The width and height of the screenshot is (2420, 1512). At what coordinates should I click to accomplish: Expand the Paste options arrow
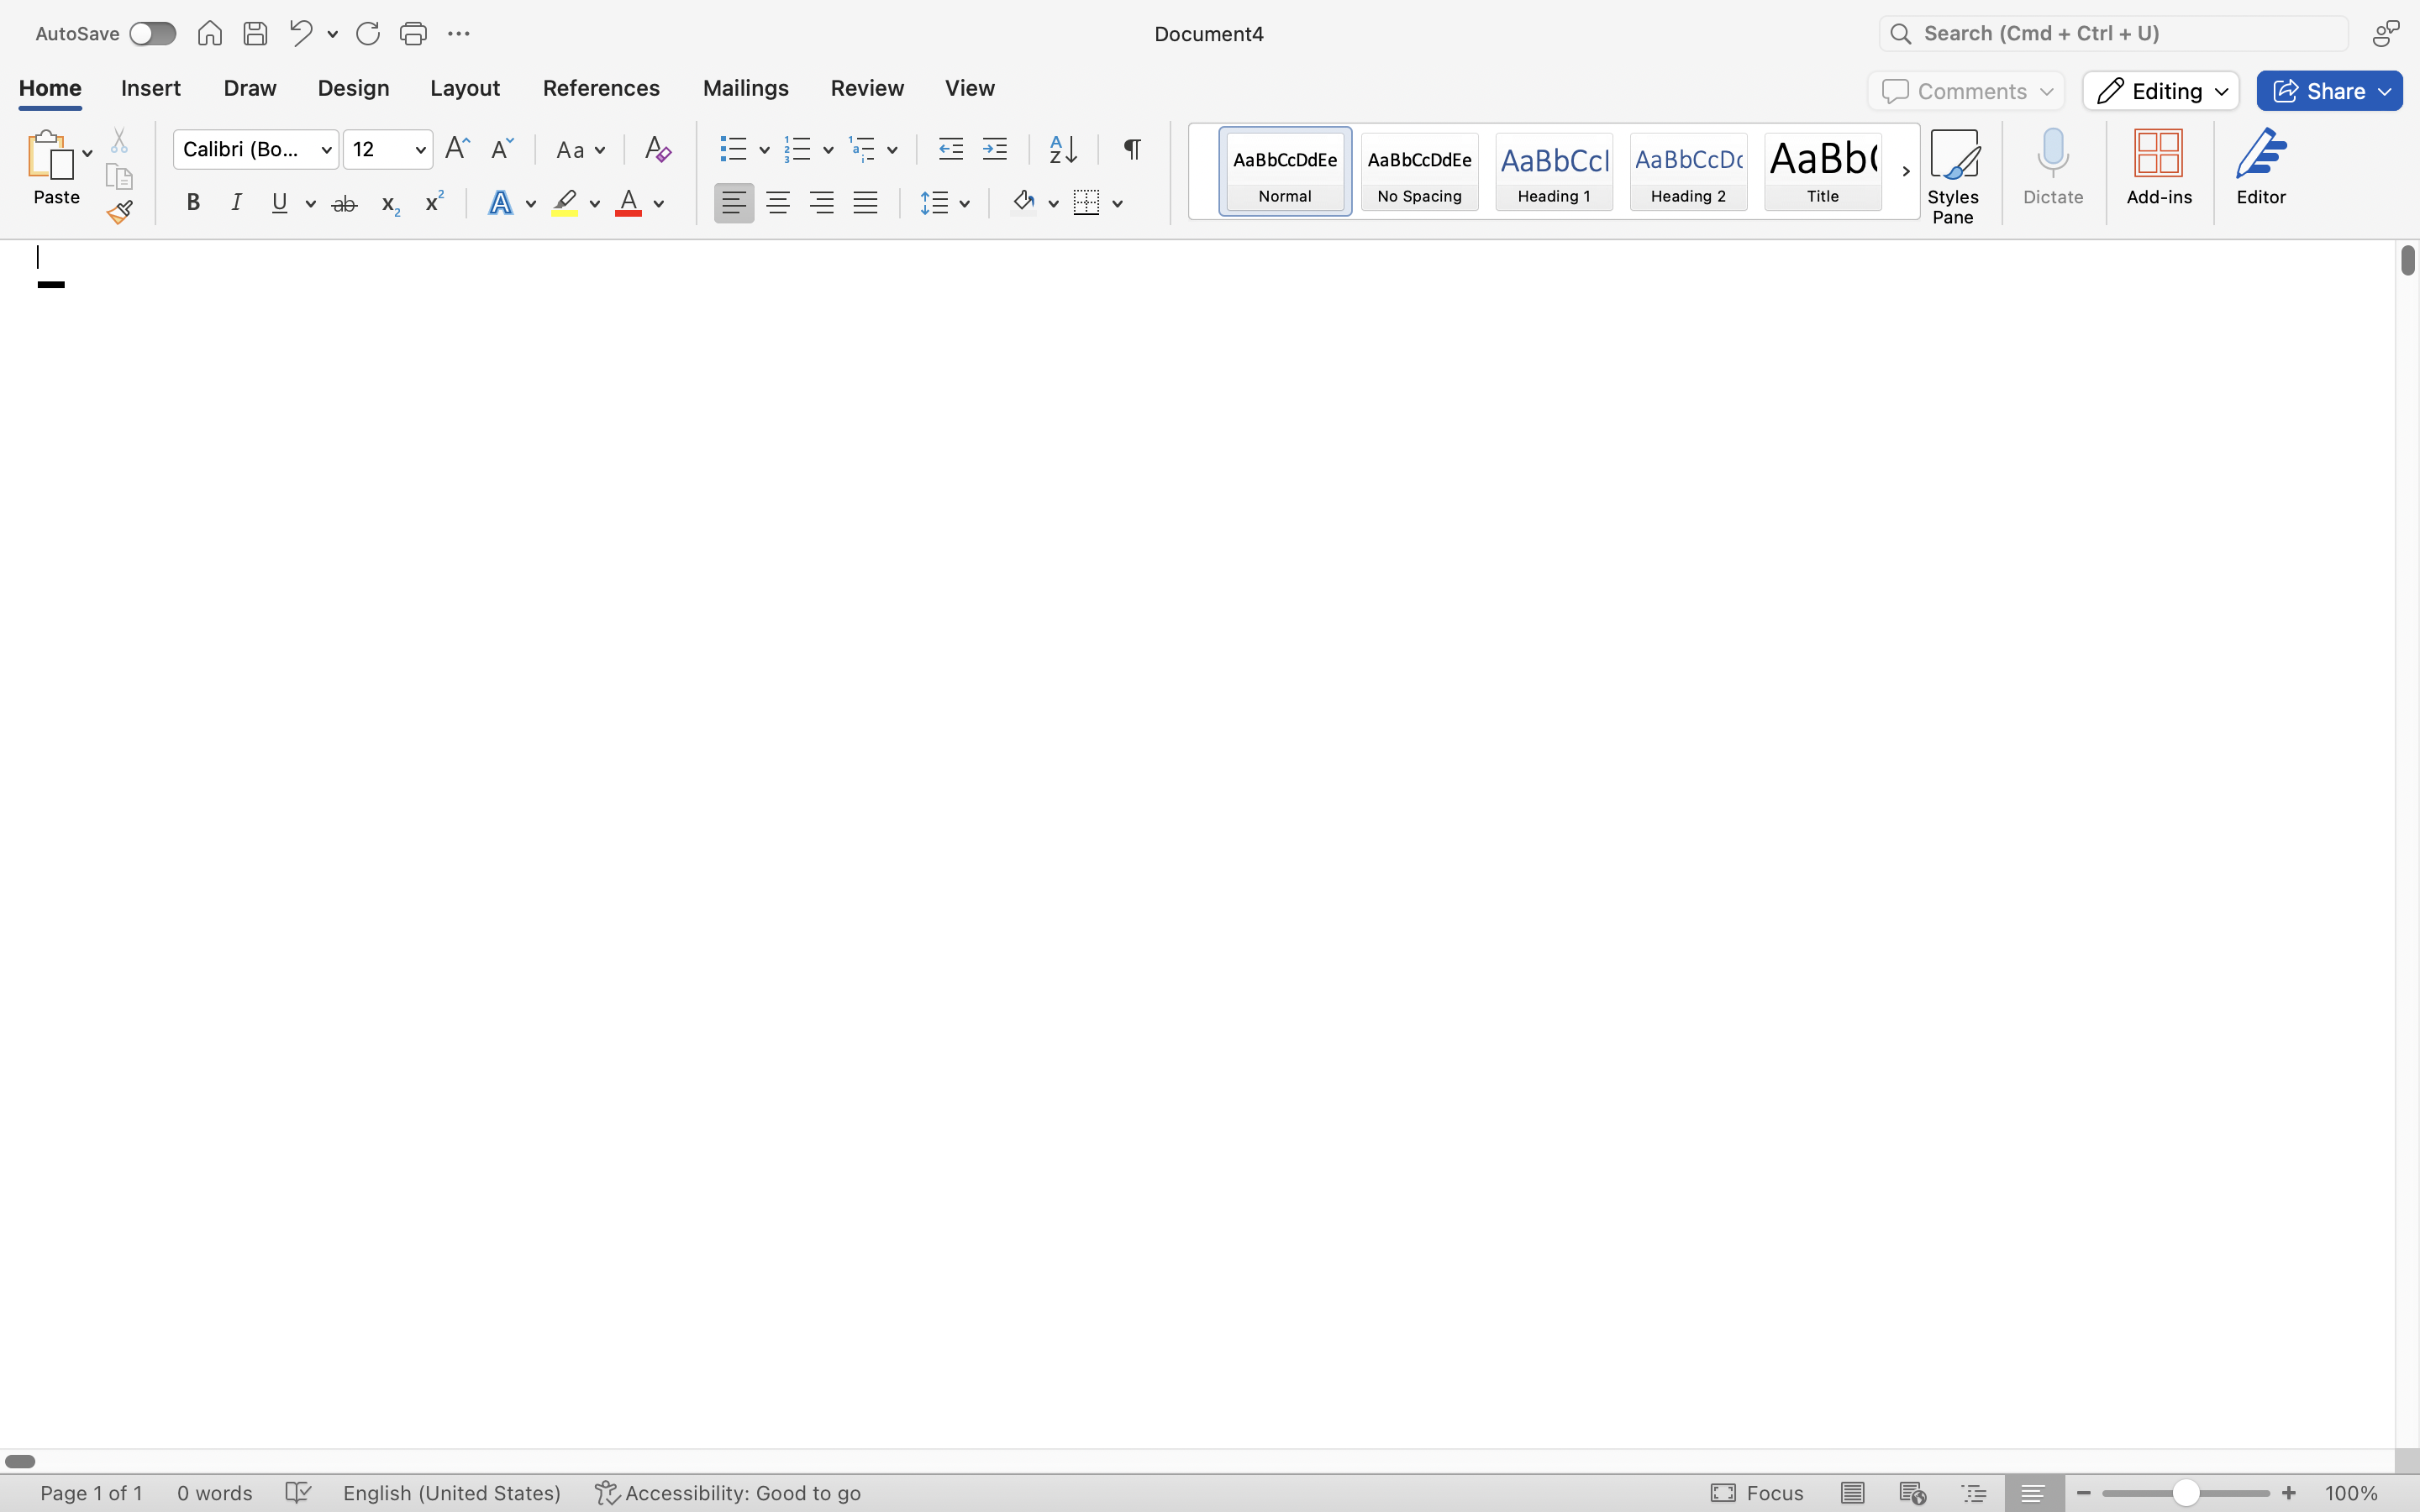point(87,154)
